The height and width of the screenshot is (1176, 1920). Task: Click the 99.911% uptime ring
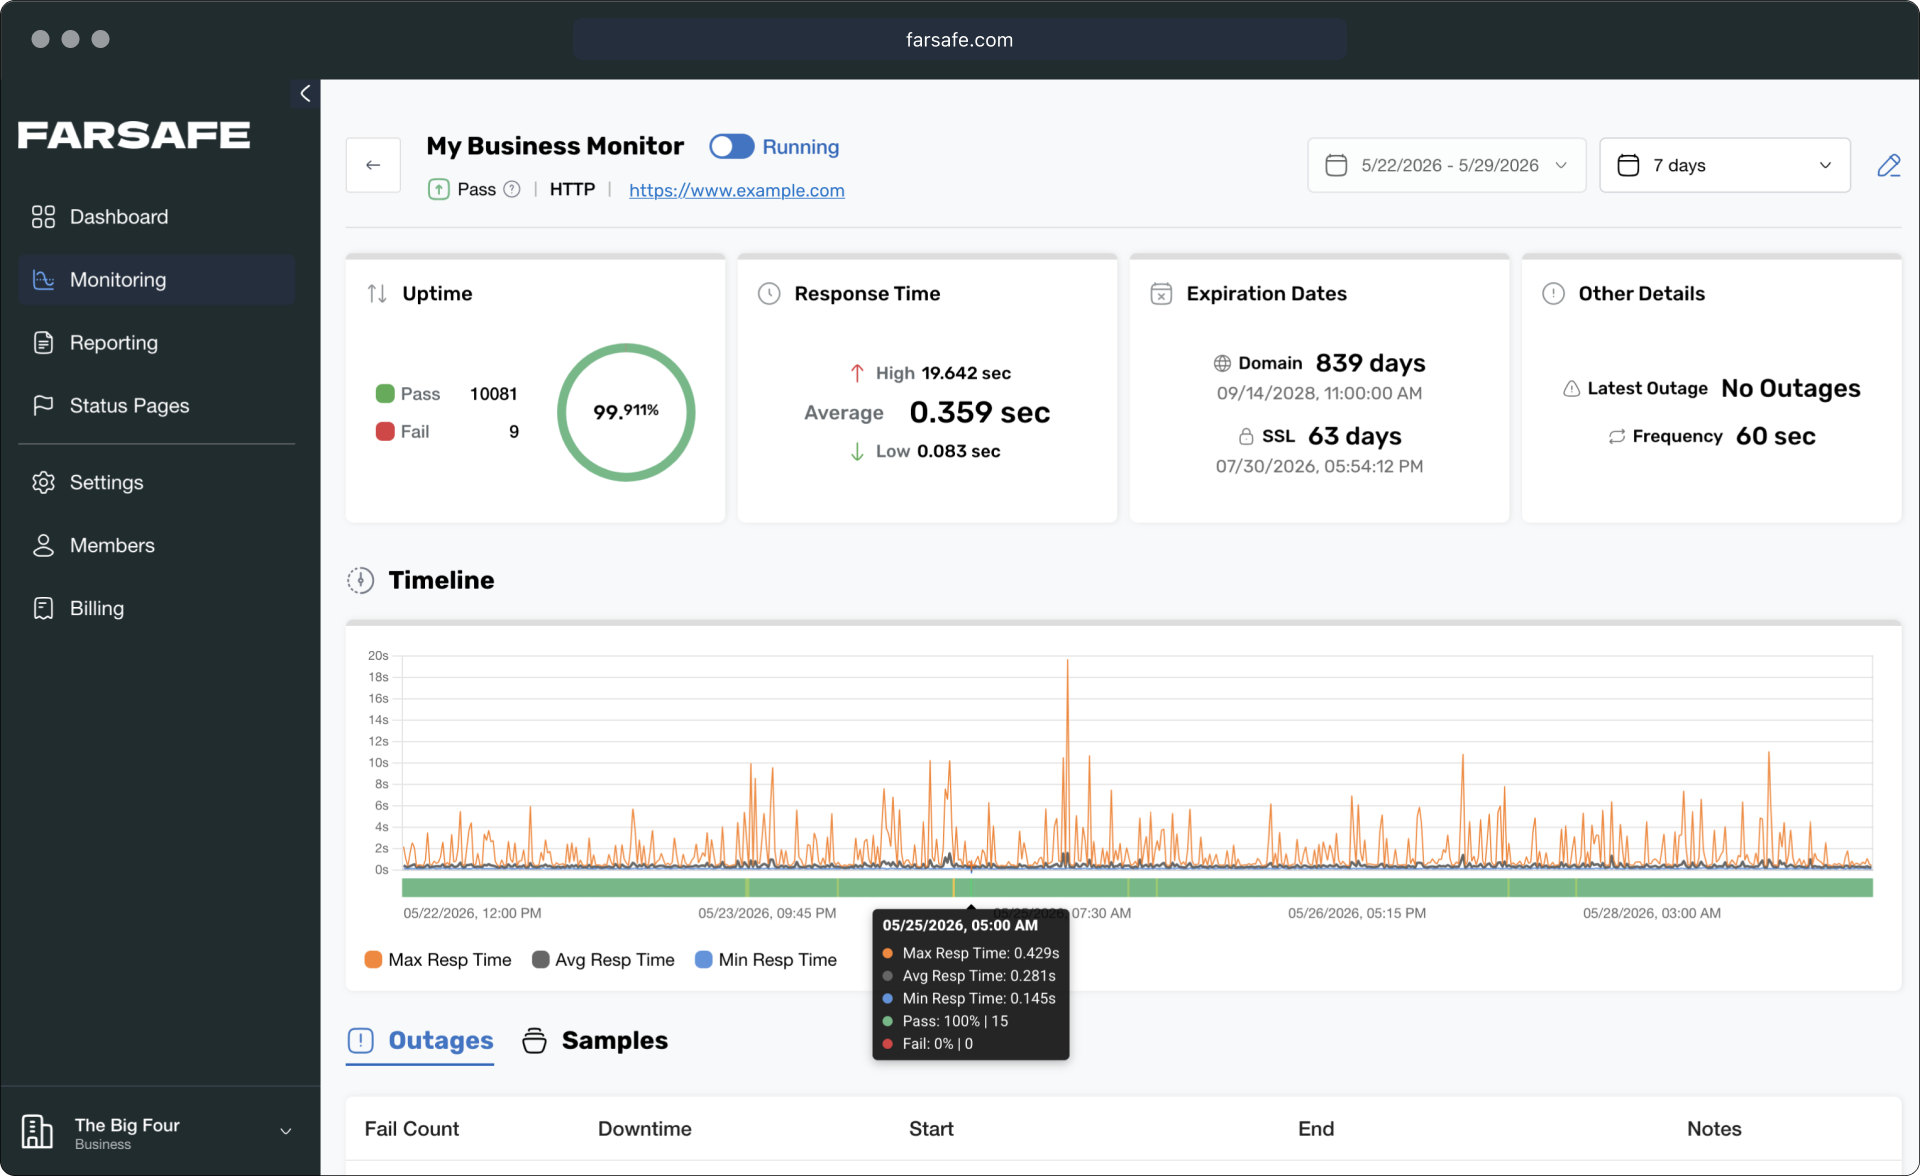pos(626,412)
